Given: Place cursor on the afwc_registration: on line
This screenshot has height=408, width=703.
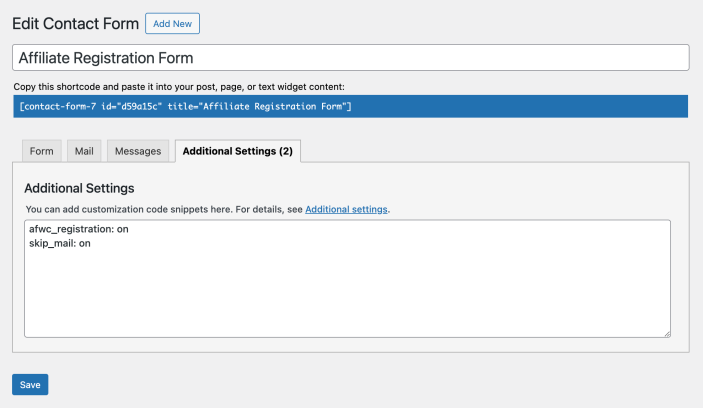Looking at the screenshot, I should (79, 229).
